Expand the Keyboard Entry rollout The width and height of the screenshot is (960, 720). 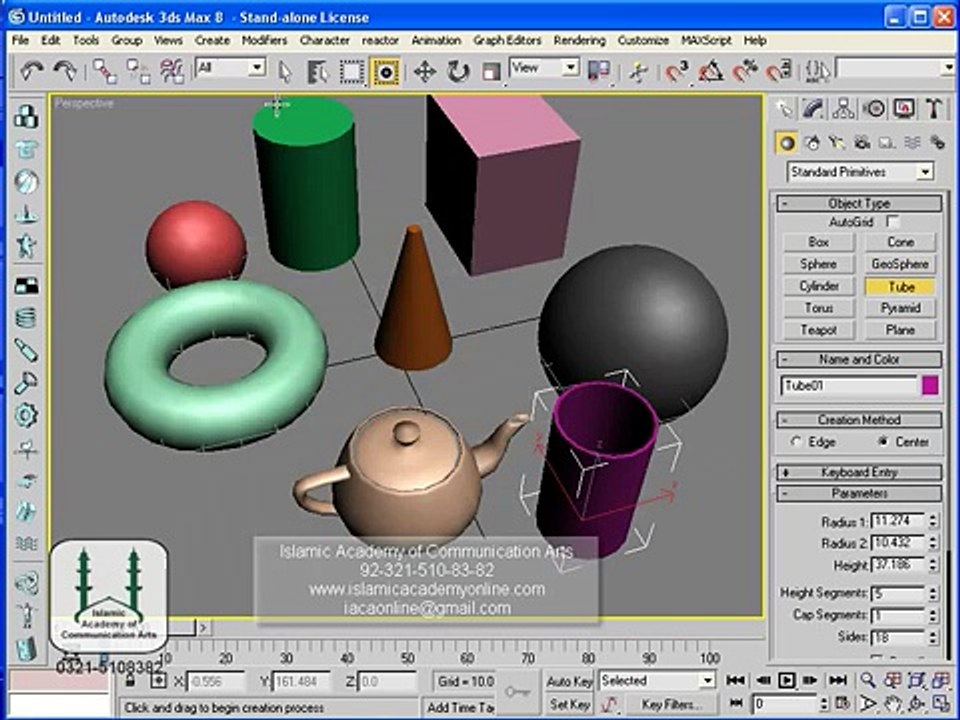click(859, 472)
